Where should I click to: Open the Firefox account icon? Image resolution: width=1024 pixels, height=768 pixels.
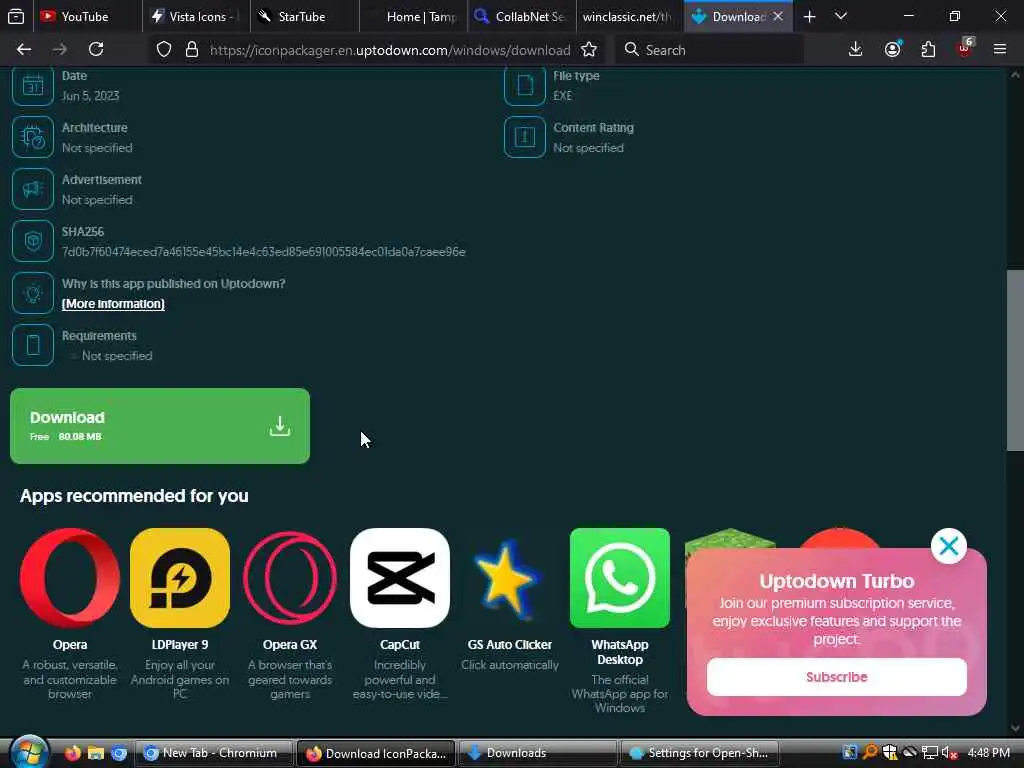(892, 50)
